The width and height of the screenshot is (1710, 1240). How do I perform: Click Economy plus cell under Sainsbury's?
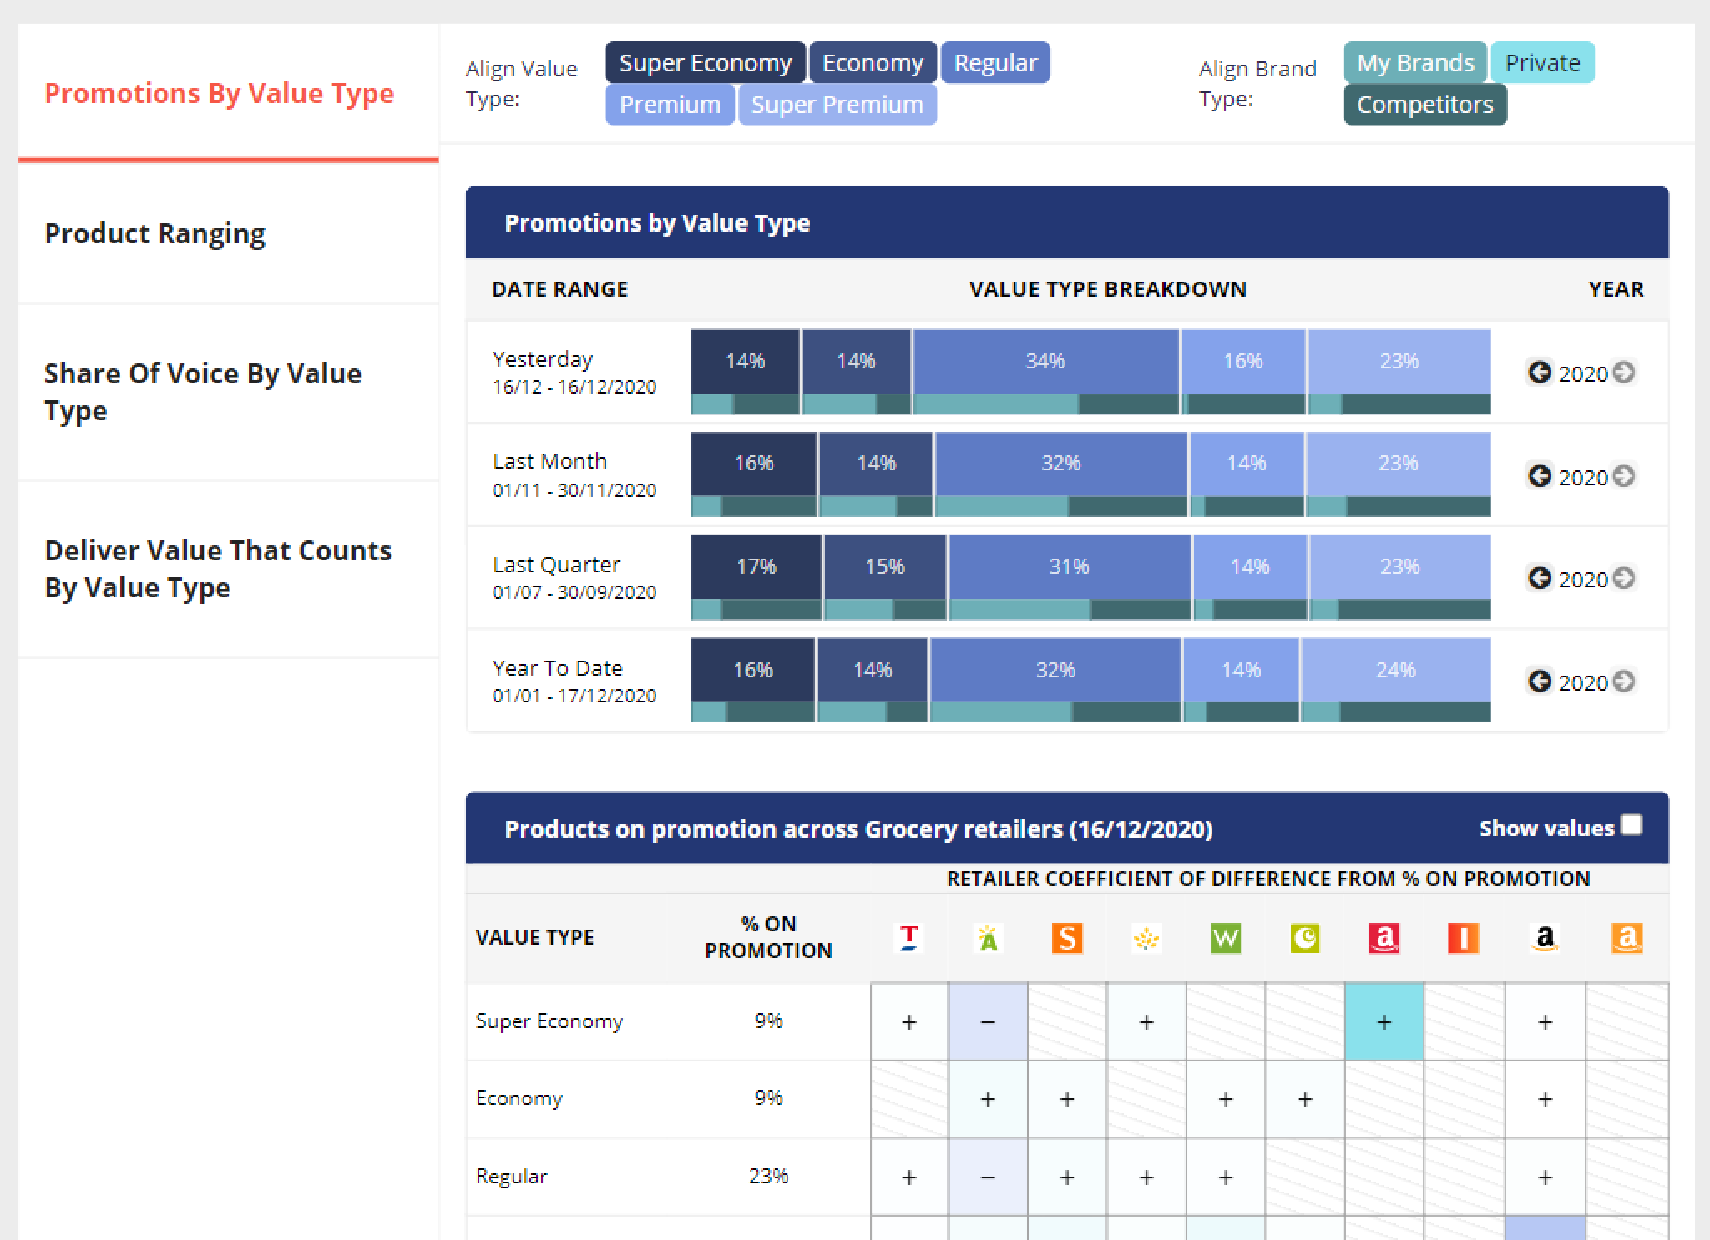pos(1067,1099)
